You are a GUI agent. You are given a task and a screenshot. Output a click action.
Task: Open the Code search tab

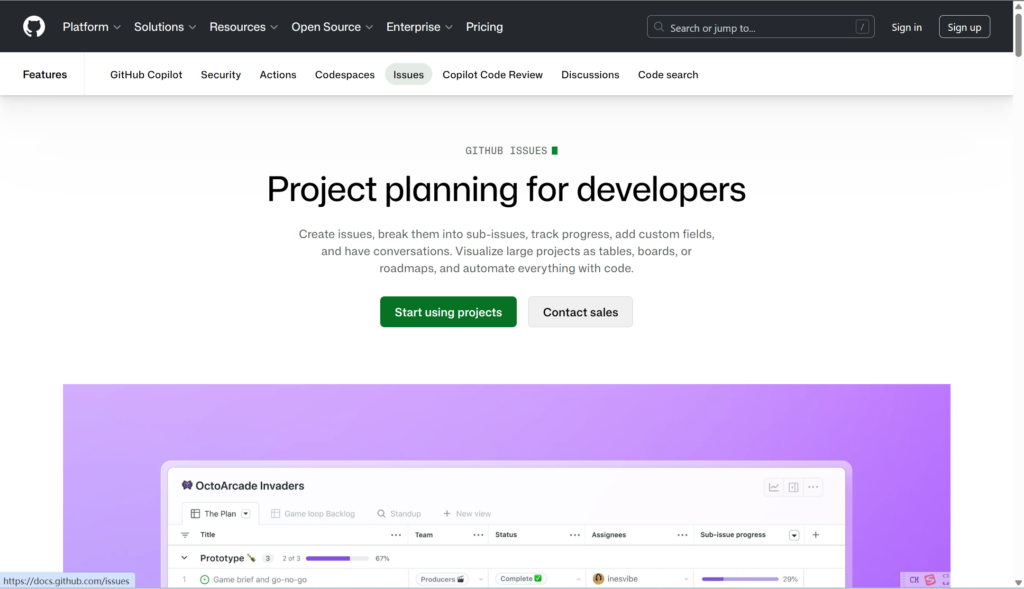tap(667, 74)
